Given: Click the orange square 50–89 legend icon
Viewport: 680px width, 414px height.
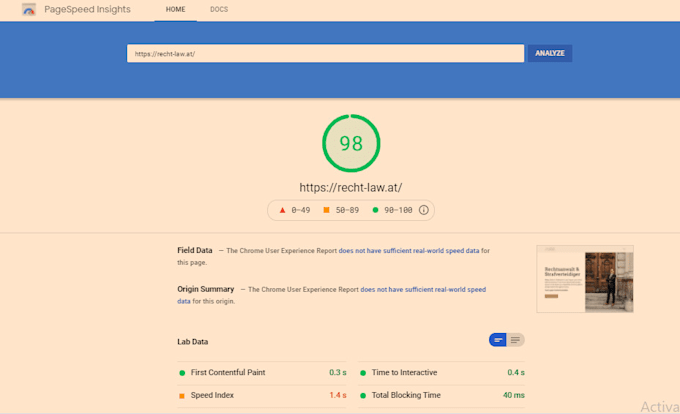Looking at the screenshot, I should (327, 210).
